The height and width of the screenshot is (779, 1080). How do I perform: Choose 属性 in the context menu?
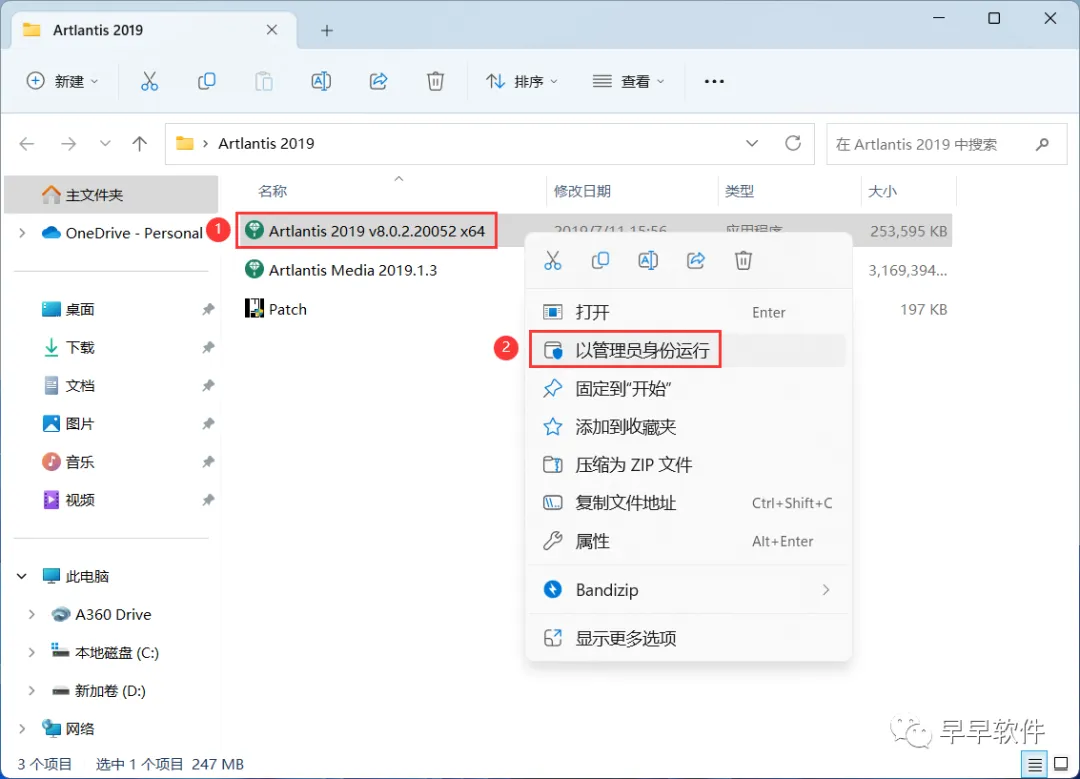coord(687,541)
